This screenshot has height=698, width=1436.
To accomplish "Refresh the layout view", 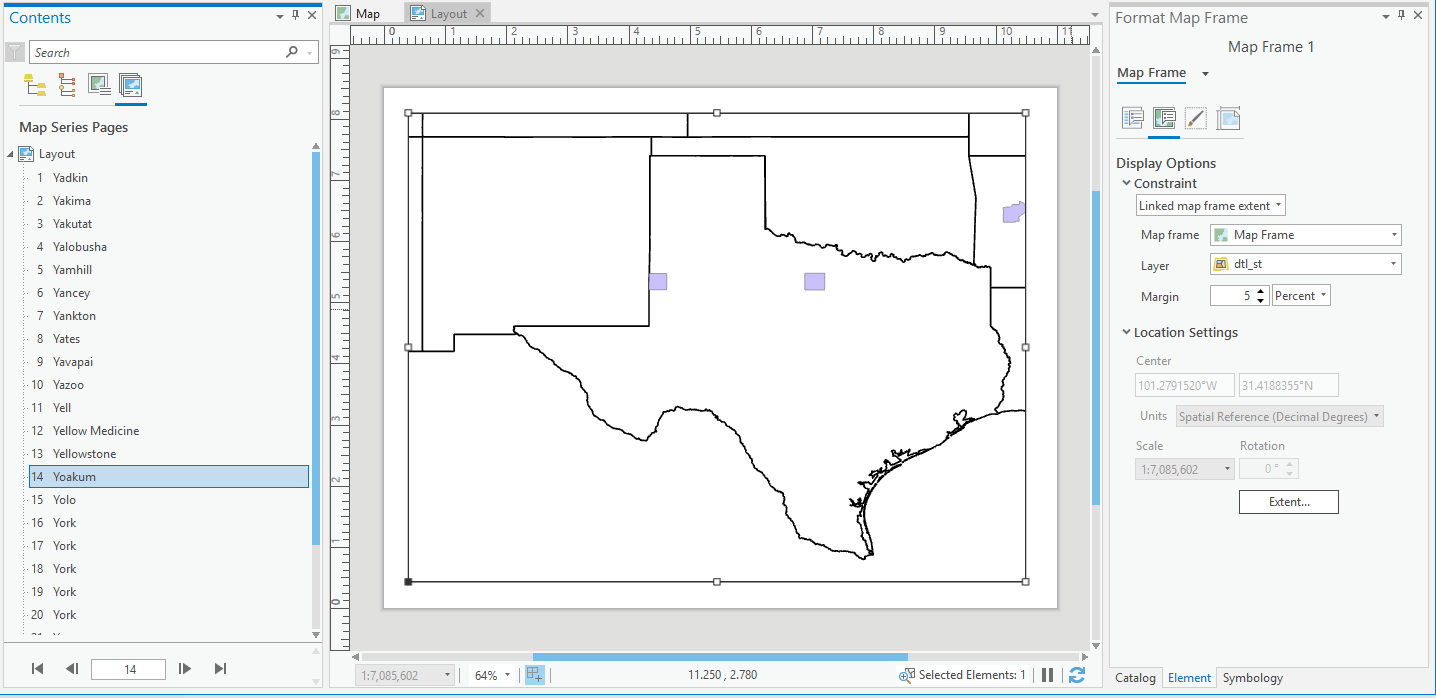I will [1075, 675].
